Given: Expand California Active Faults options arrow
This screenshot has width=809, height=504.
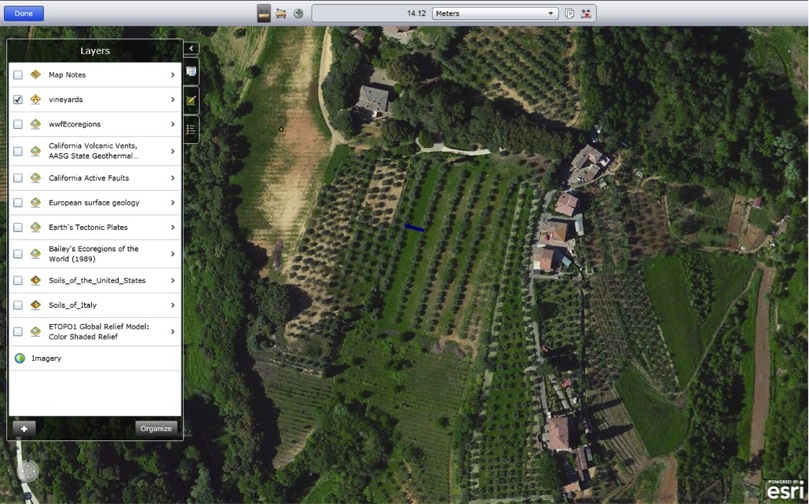Looking at the screenshot, I should pyautogui.click(x=172, y=178).
